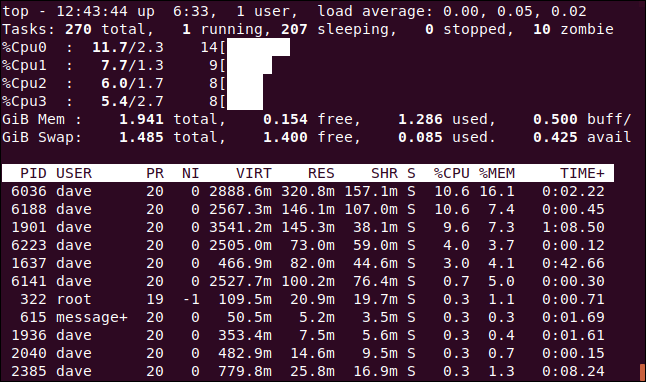The width and height of the screenshot is (646, 382).
Task: Select PID 6223 in the process list
Action: pyautogui.click(x=29, y=245)
